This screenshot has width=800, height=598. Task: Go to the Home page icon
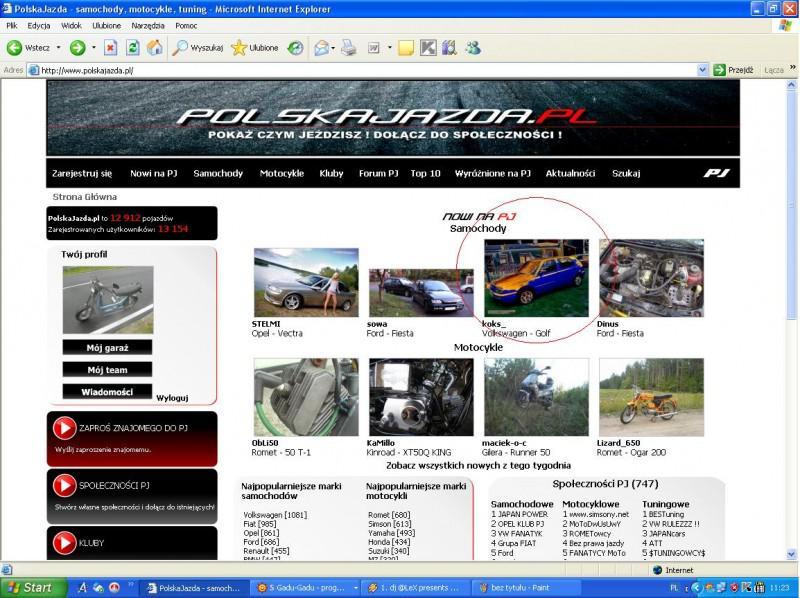pyautogui.click(x=155, y=48)
